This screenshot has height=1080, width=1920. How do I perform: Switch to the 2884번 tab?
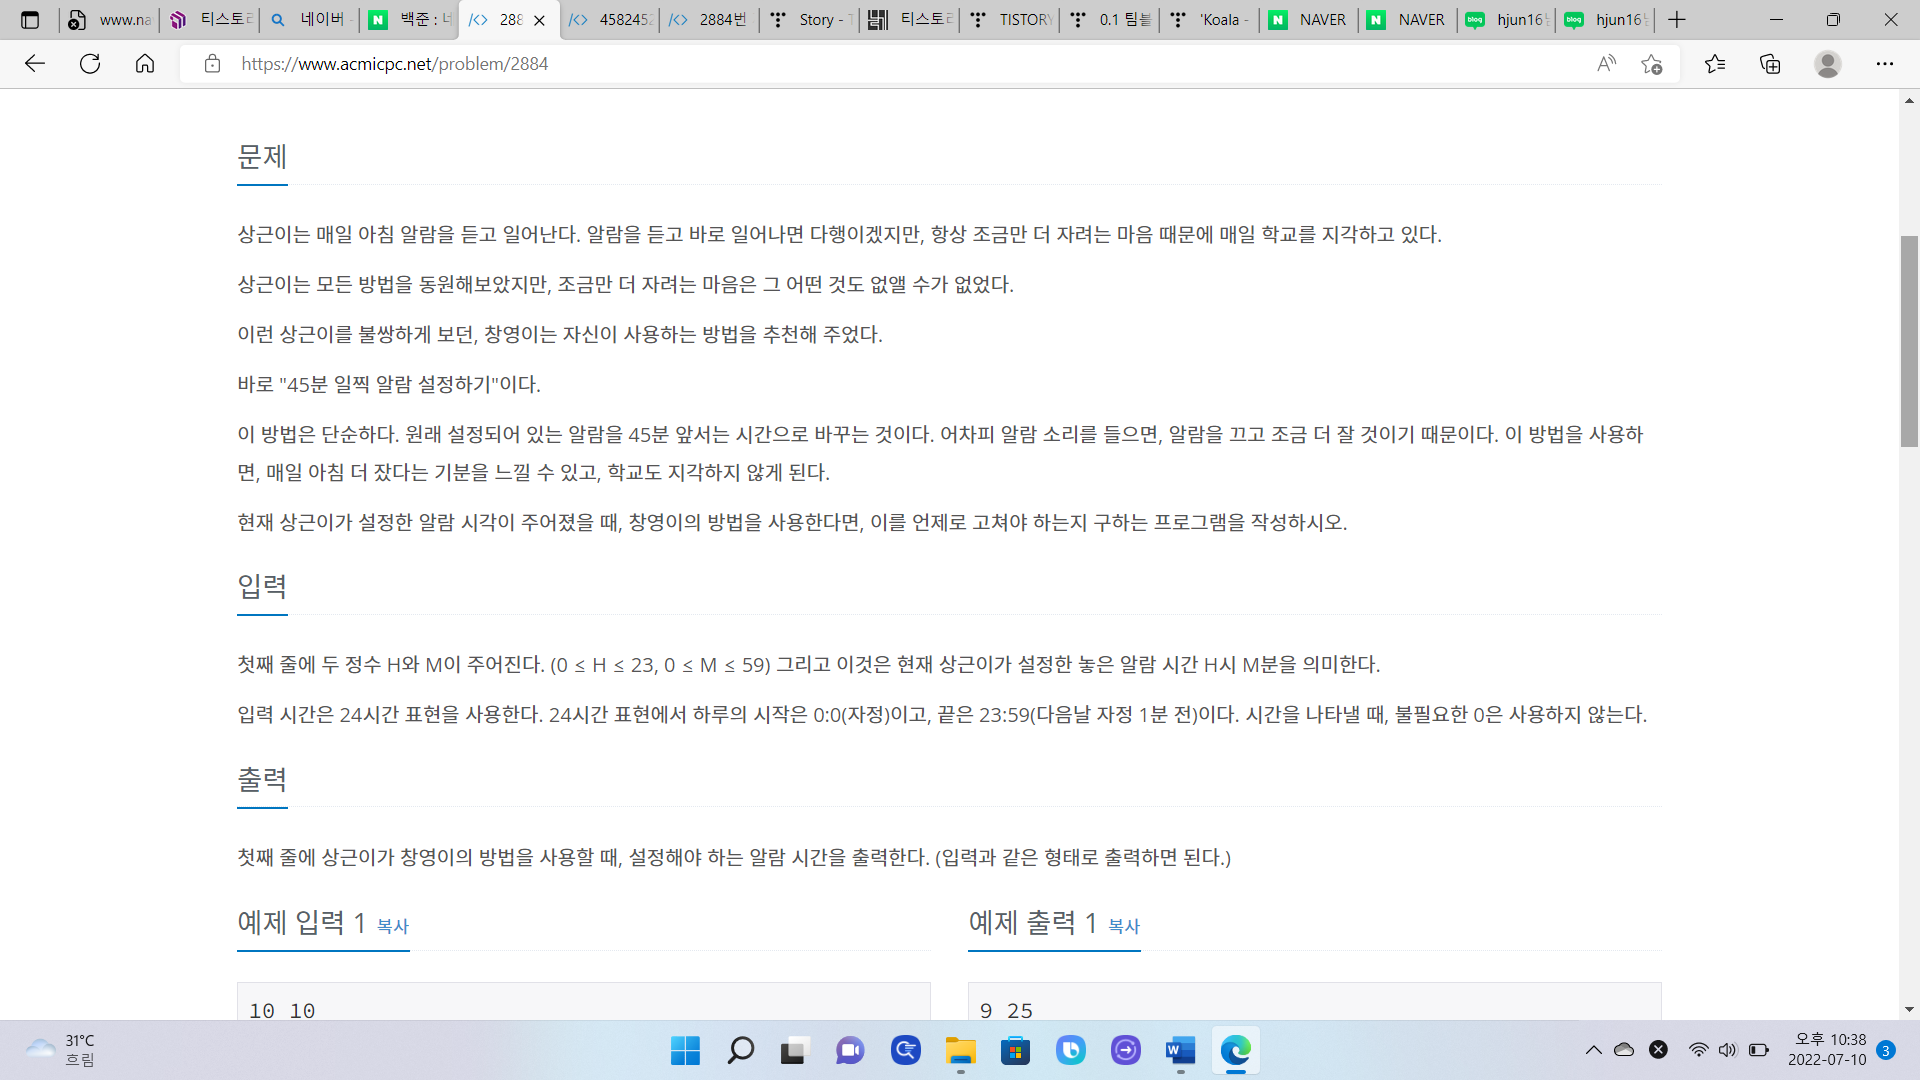(x=710, y=20)
